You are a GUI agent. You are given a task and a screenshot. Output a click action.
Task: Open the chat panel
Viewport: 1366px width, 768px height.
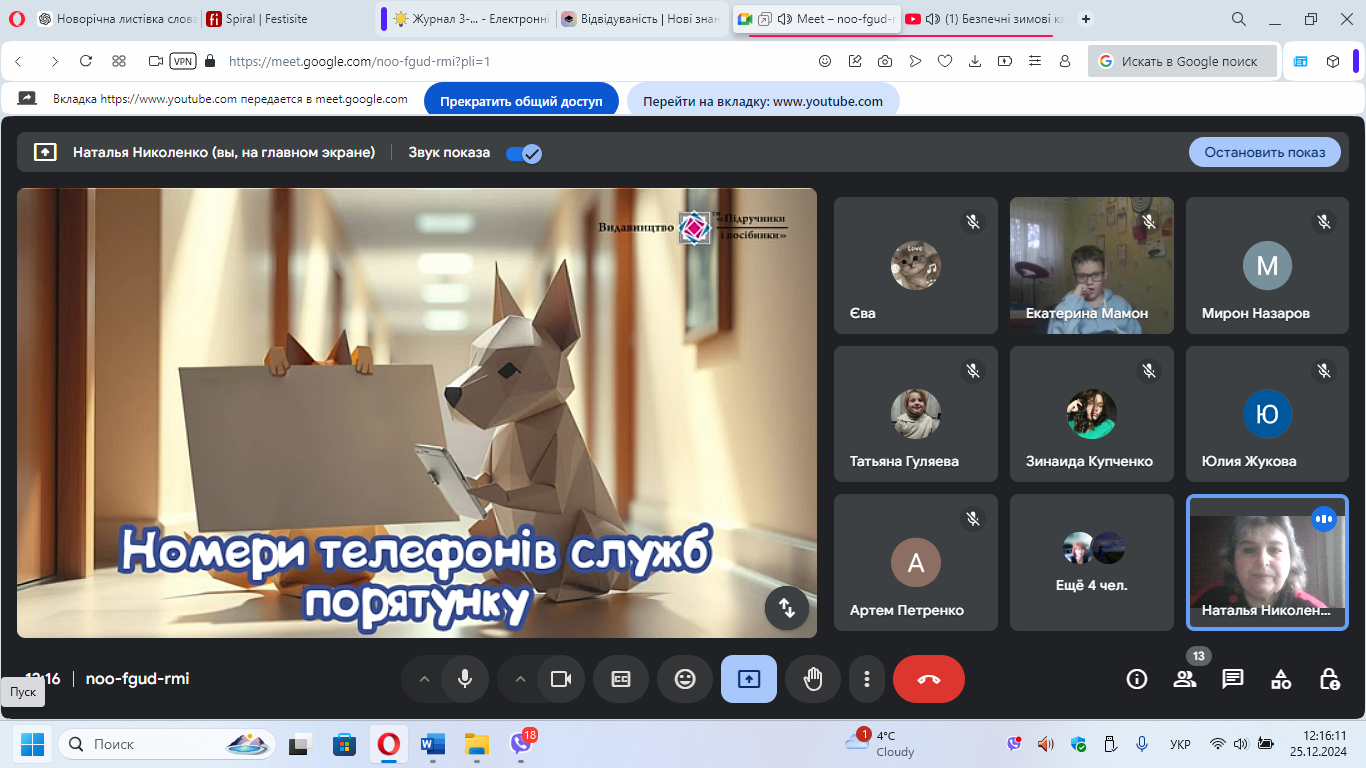1233,679
